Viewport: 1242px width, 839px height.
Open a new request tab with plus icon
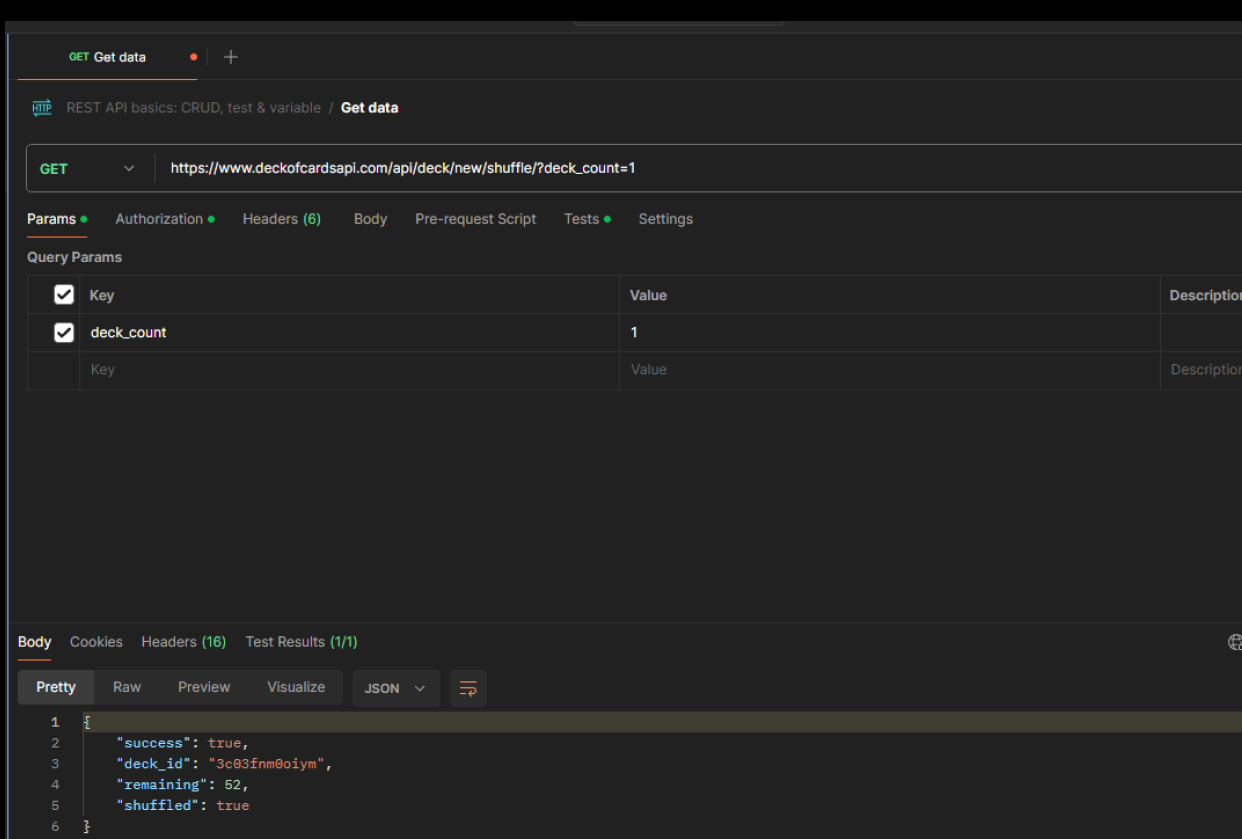pyautogui.click(x=230, y=57)
